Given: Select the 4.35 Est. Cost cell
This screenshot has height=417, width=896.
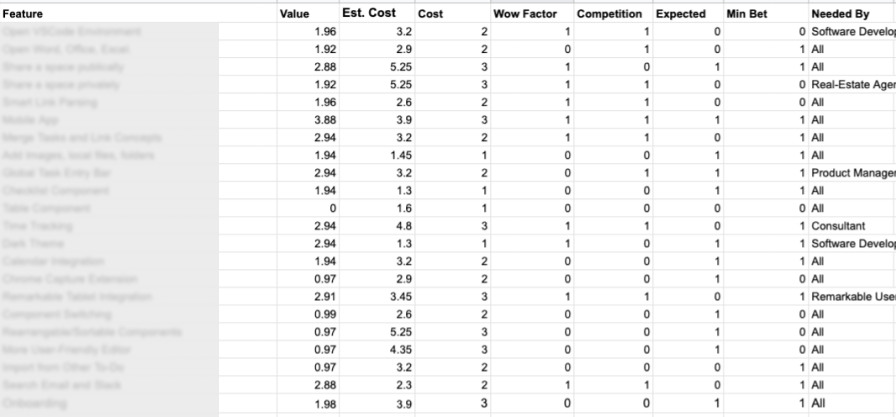Looking at the screenshot, I should click(377, 350).
